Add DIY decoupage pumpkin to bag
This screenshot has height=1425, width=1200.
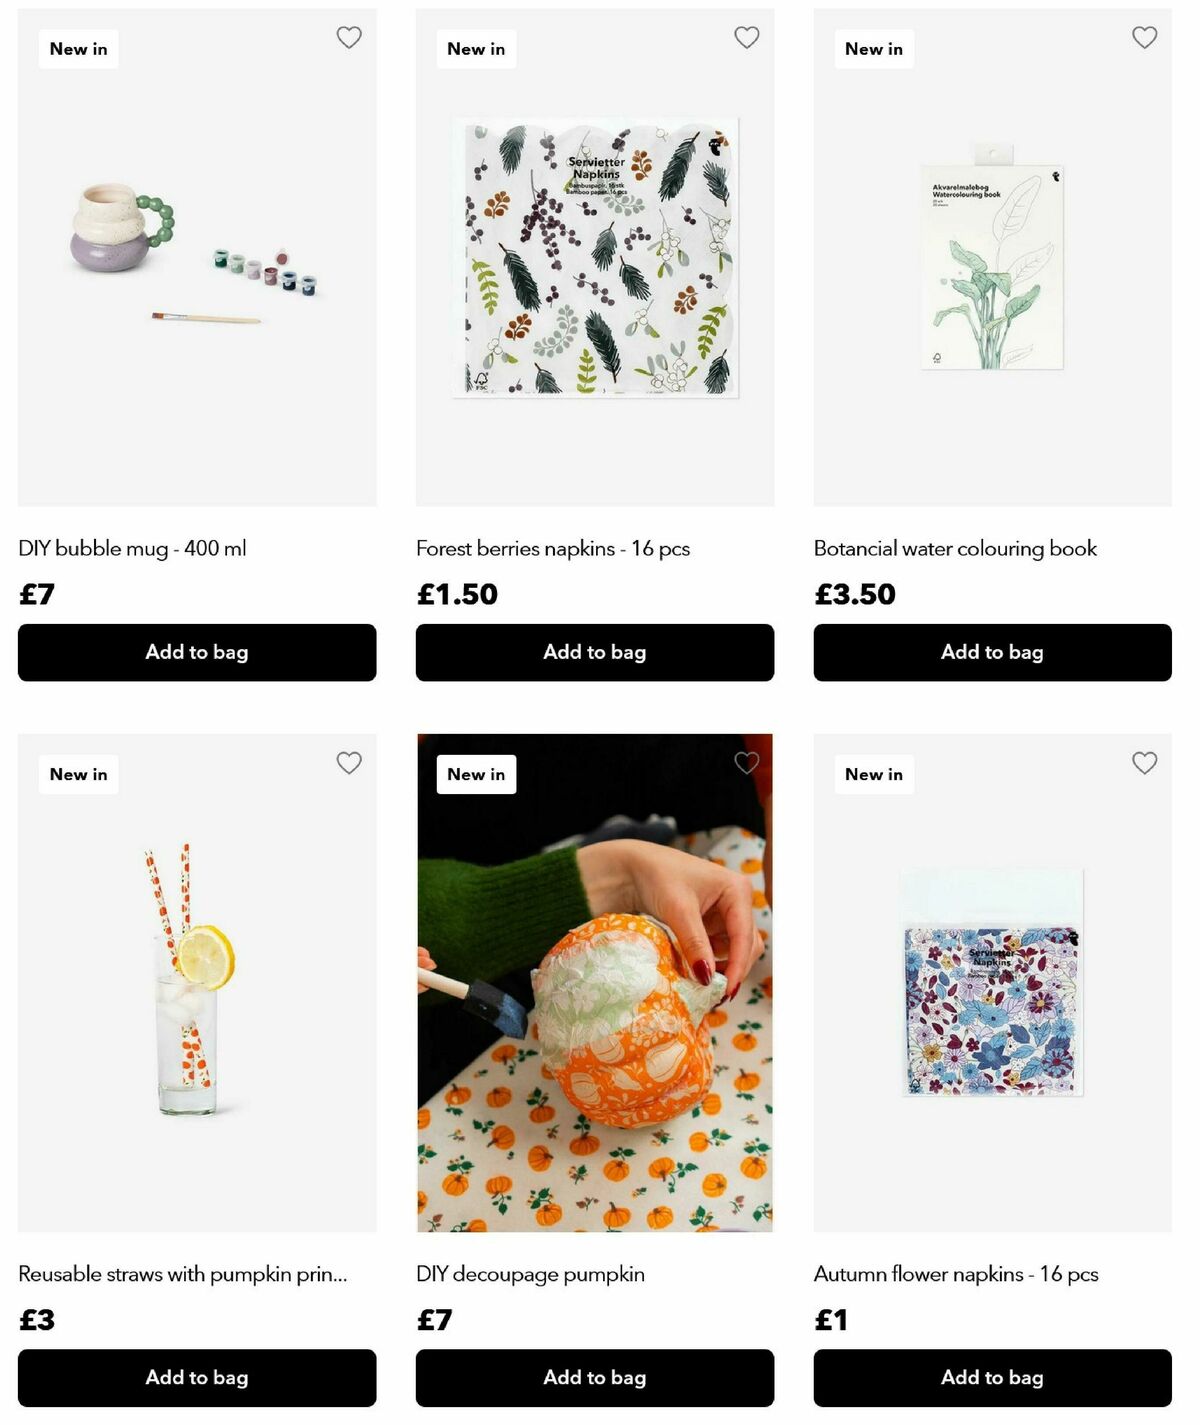[x=595, y=1377]
